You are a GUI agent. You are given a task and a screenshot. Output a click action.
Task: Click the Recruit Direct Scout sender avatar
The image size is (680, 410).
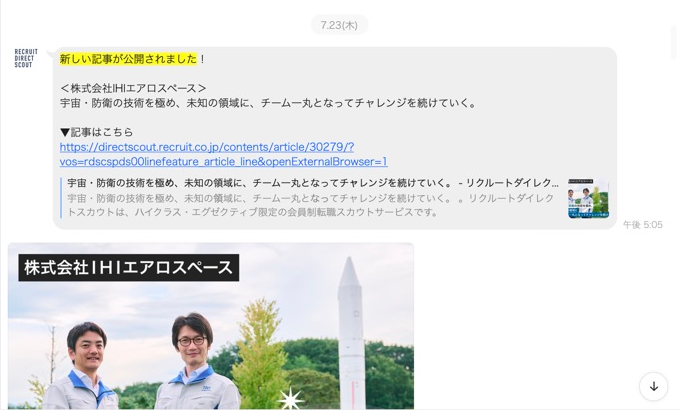click(26, 58)
